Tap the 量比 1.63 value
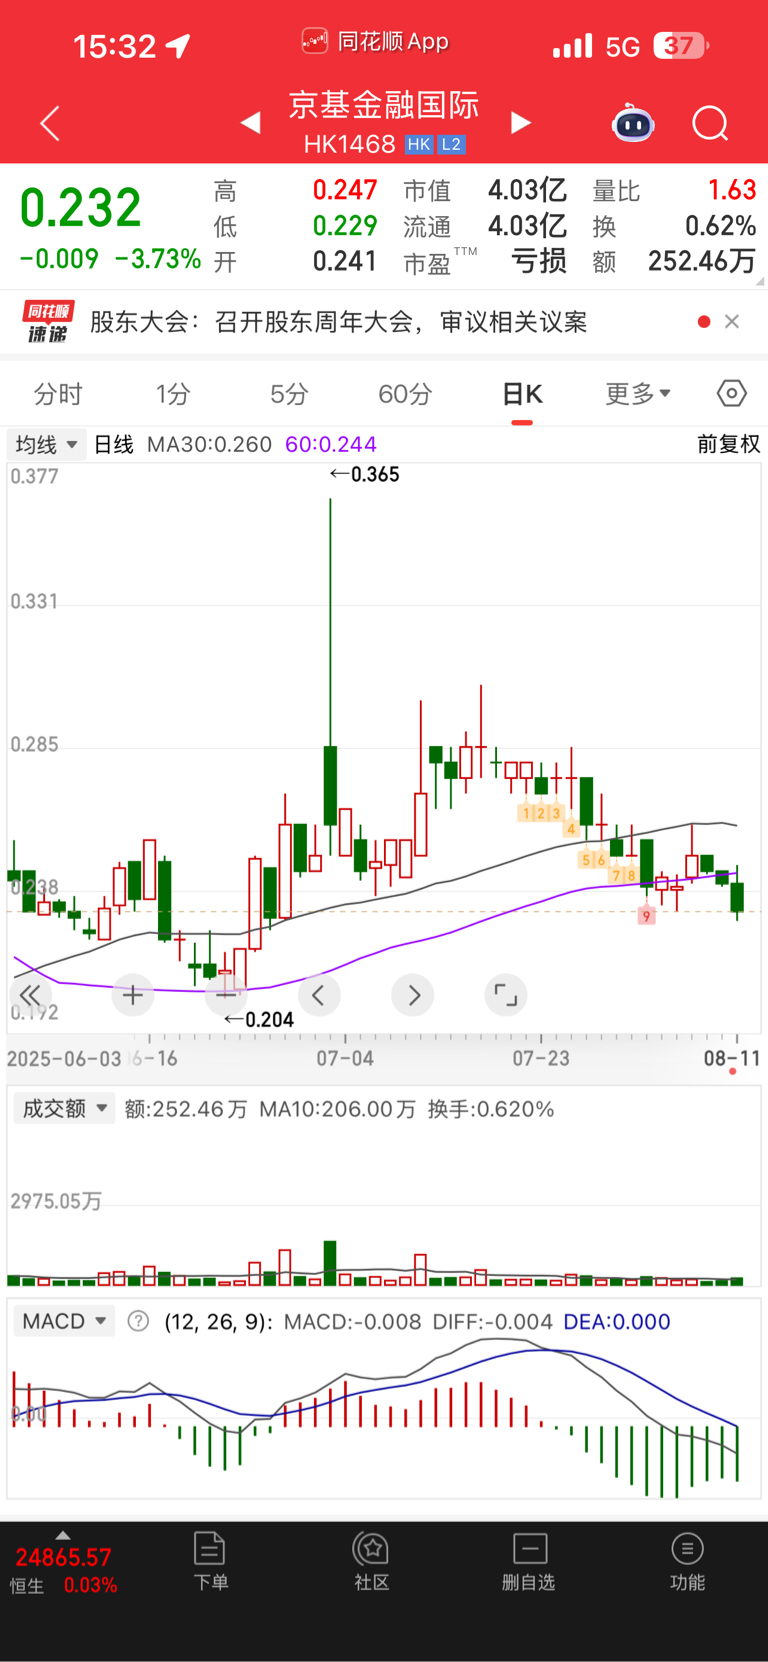The height and width of the screenshot is (1662, 768). coord(732,190)
